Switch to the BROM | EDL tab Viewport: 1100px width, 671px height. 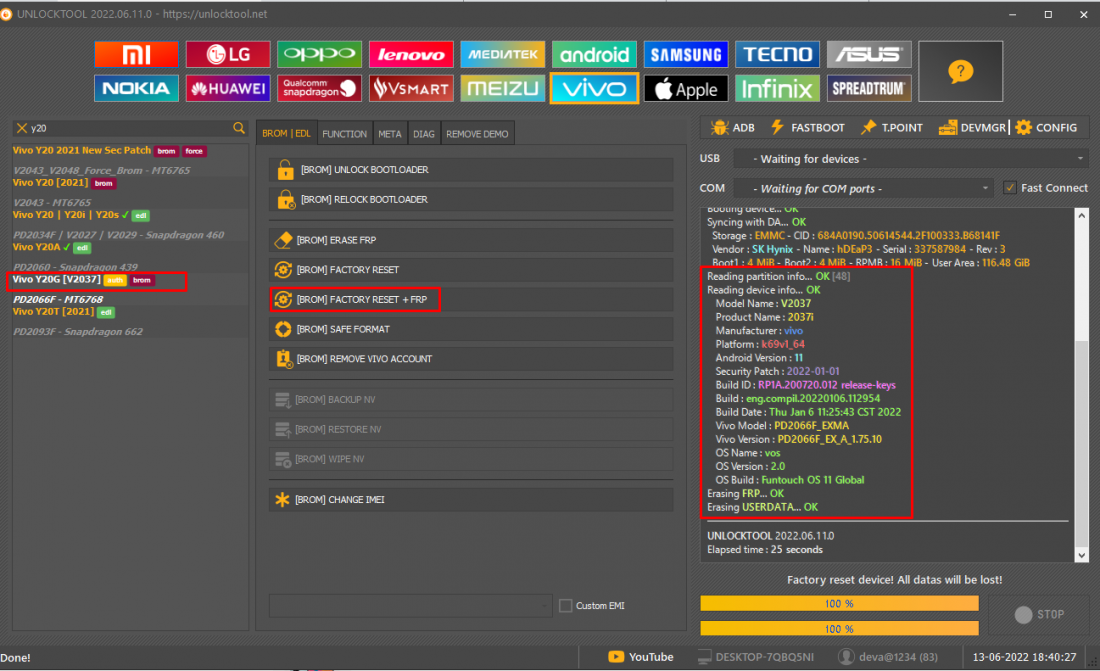pyautogui.click(x=286, y=133)
